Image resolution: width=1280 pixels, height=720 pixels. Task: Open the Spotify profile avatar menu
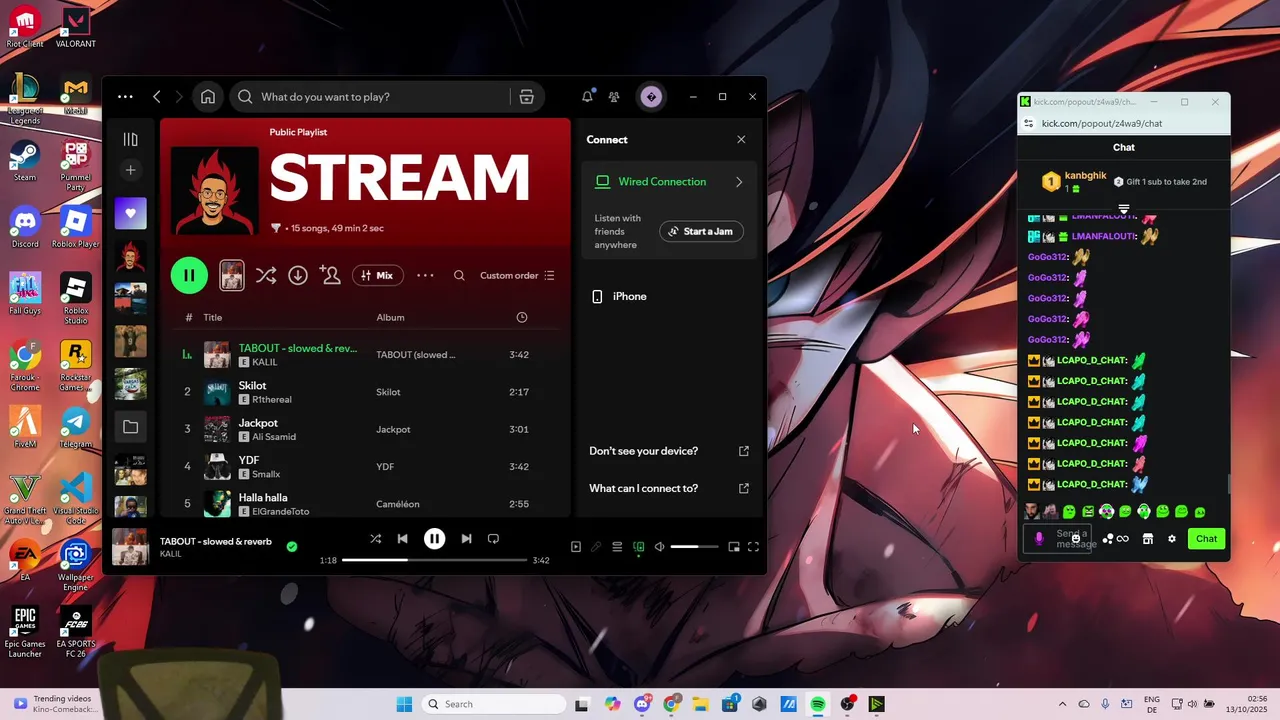[x=651, y=97]
